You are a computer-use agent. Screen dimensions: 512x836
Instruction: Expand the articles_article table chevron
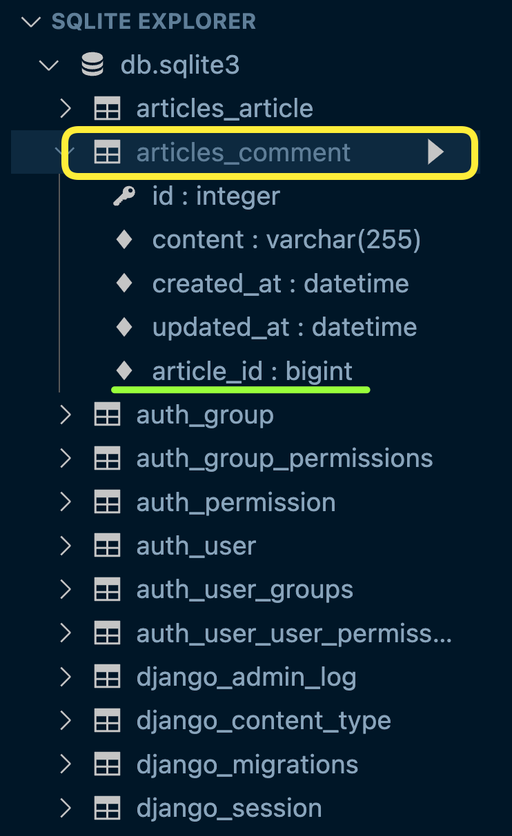pos(66,109)
